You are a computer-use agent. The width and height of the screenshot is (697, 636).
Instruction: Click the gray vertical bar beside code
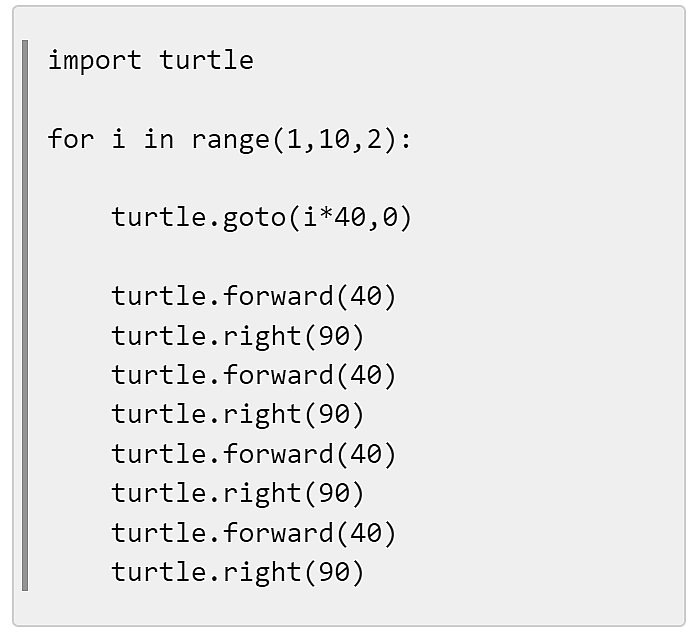coord(25,316)
